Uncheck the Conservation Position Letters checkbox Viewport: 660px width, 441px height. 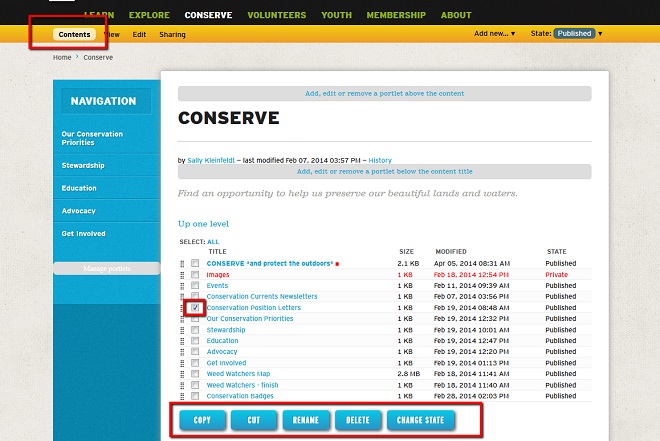[x=195, y=308]
